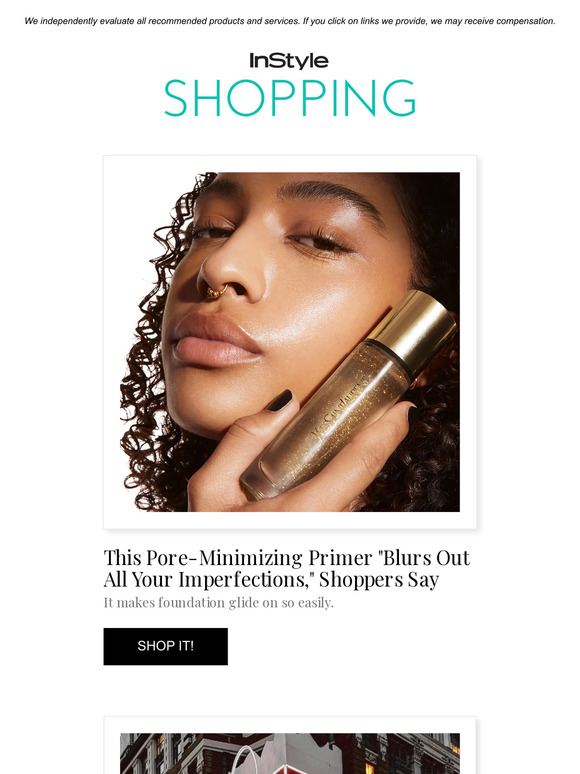Click the affiliate disclaimer text at top
The width and height of the screenshot is (580, 774).
point(290,21)
